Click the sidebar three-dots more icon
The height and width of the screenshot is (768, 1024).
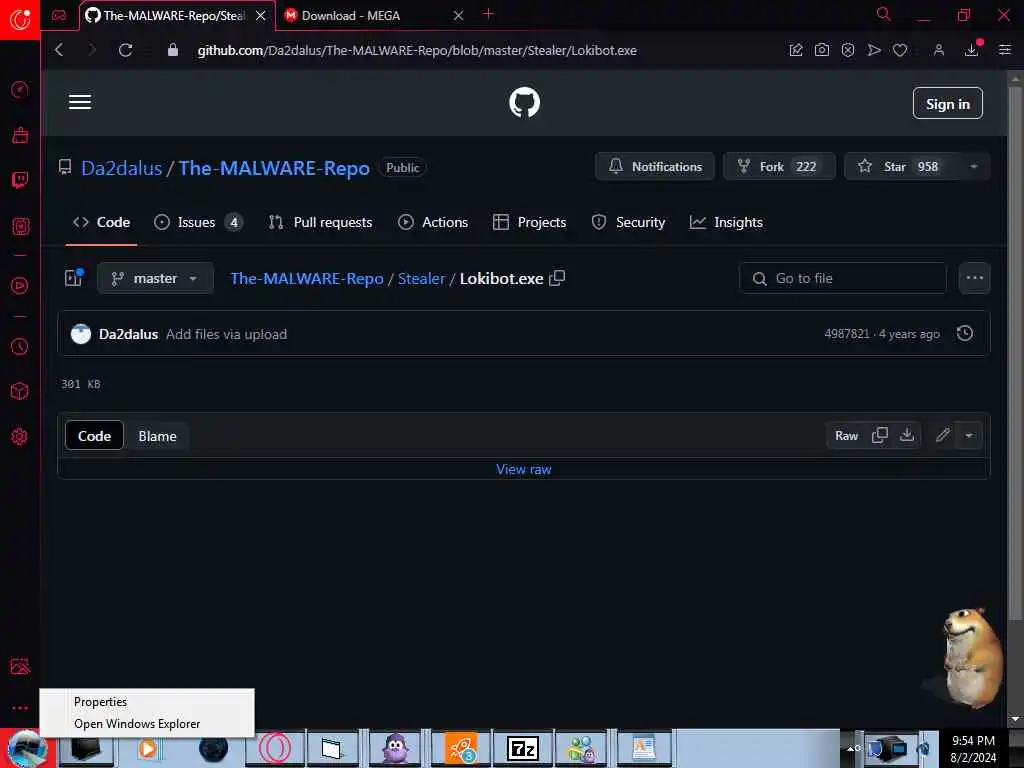click(20, 708)
